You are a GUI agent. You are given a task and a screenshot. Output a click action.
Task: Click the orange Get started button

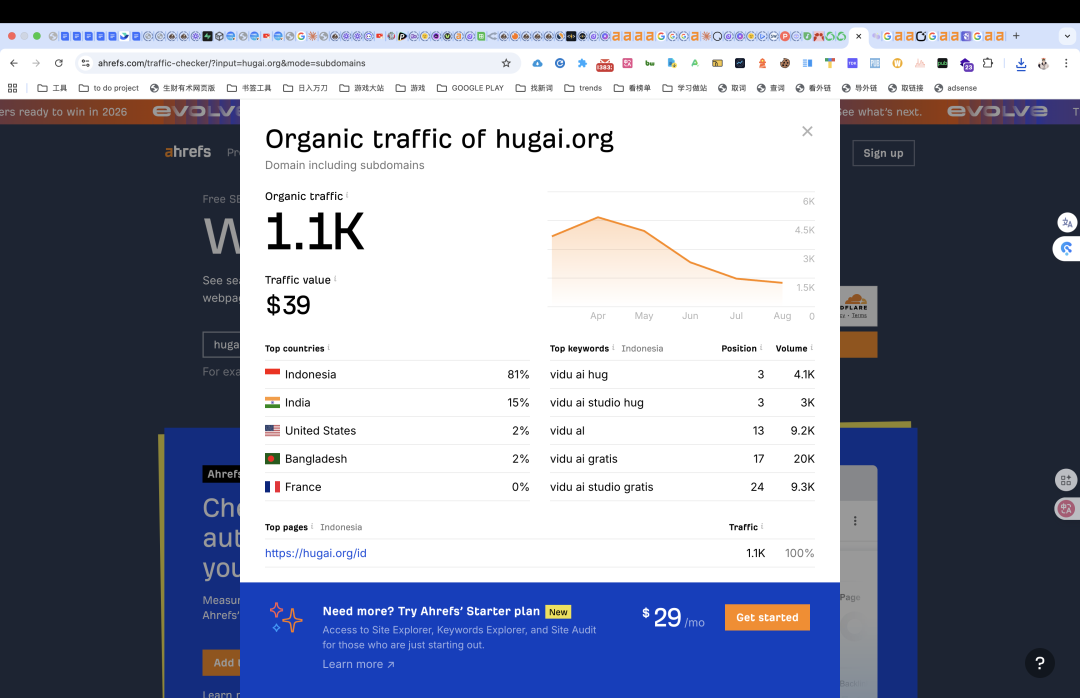767,617
